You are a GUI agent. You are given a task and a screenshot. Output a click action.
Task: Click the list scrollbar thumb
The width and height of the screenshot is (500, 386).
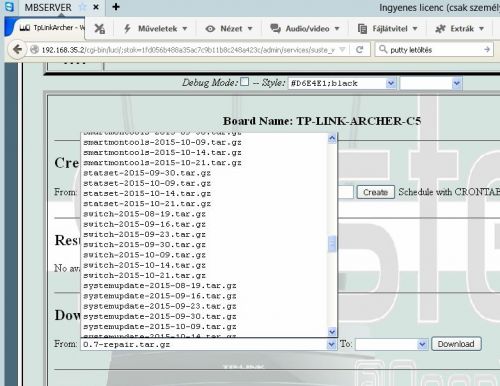[332, 244]
